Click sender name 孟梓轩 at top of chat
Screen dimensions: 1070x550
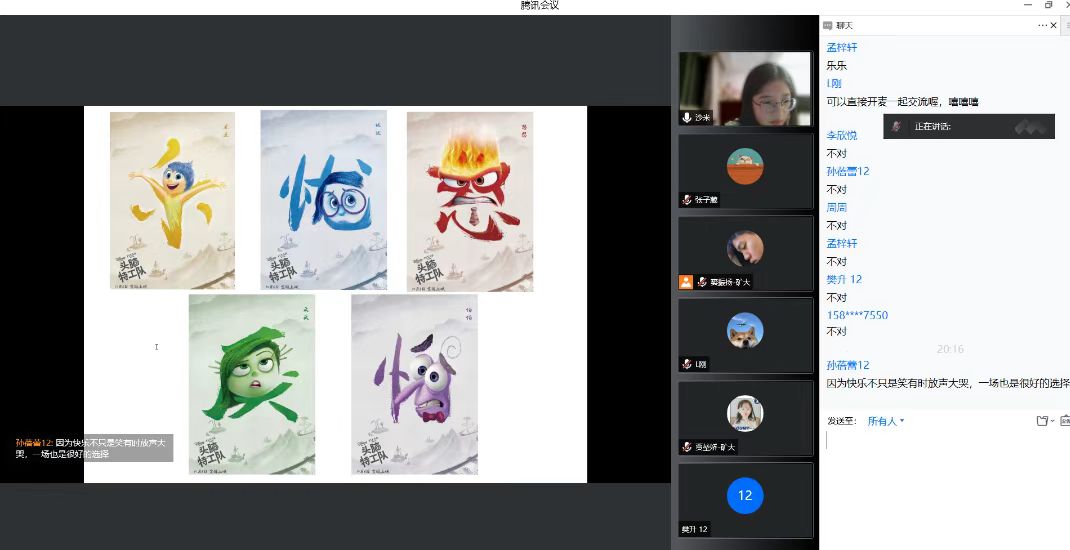(841, 47)
